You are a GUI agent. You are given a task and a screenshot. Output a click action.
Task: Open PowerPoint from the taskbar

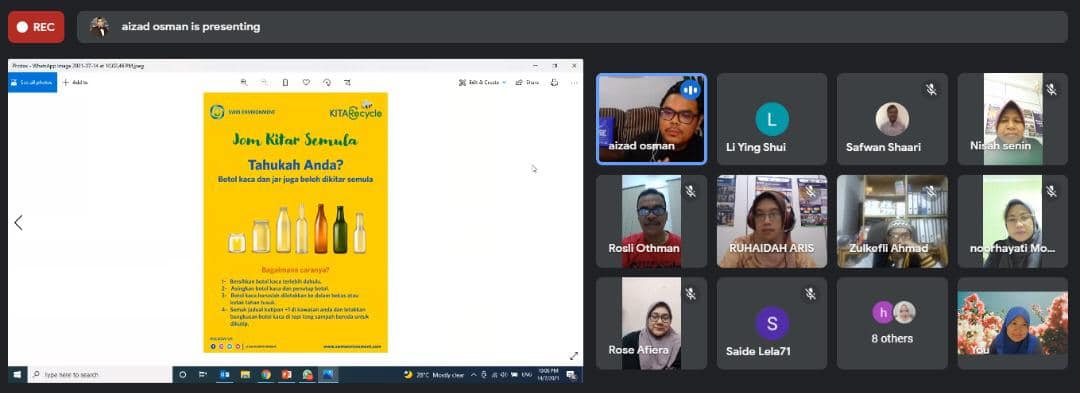click(287, 374)
